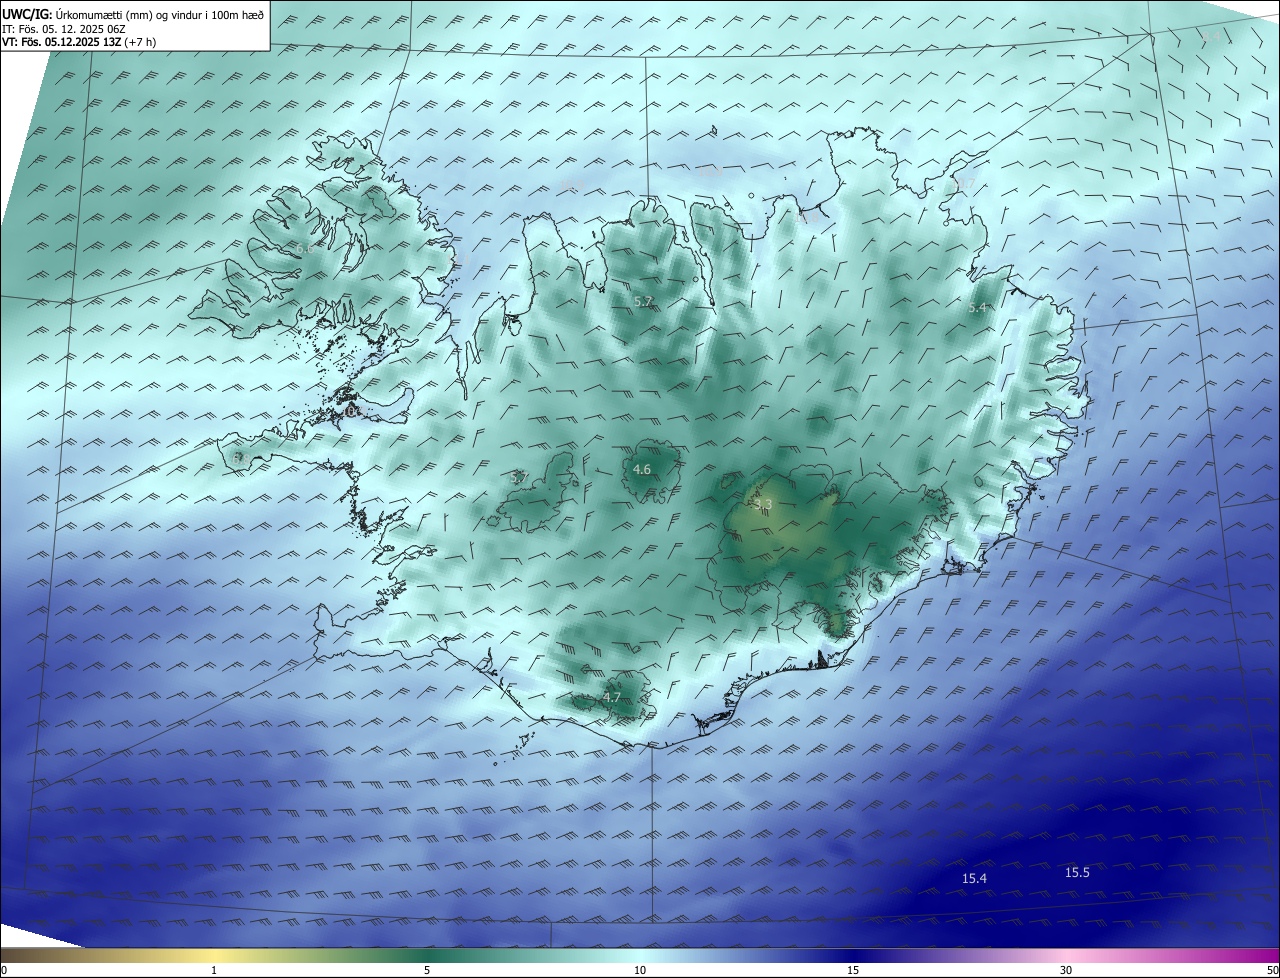Click the initial time line 'IT: Fös. 05. 12. 2025 06Z'
The width and height of the screenshot is (1280, 978).
pyautogui.click(x=63, y=29)
